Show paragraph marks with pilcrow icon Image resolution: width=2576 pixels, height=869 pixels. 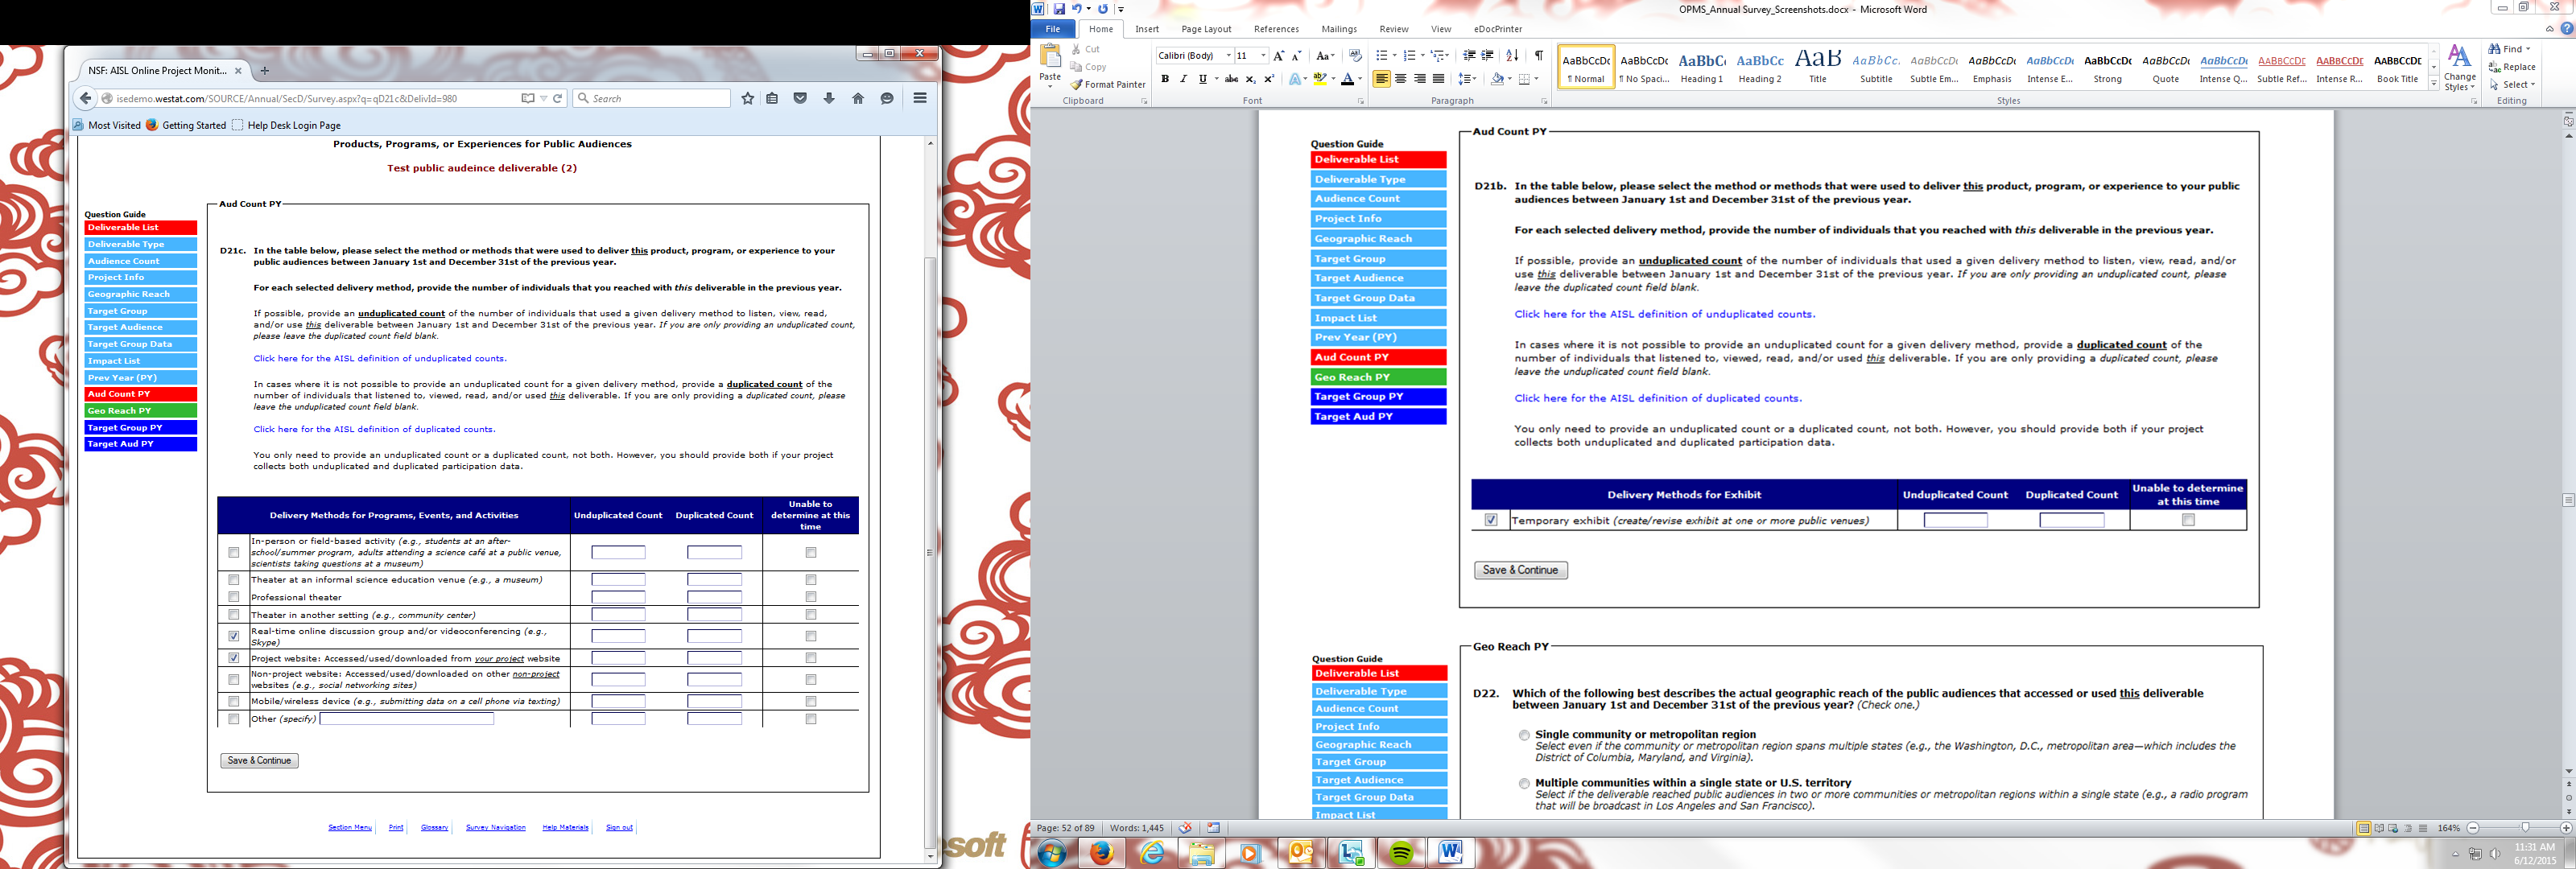click(1538, 56)
